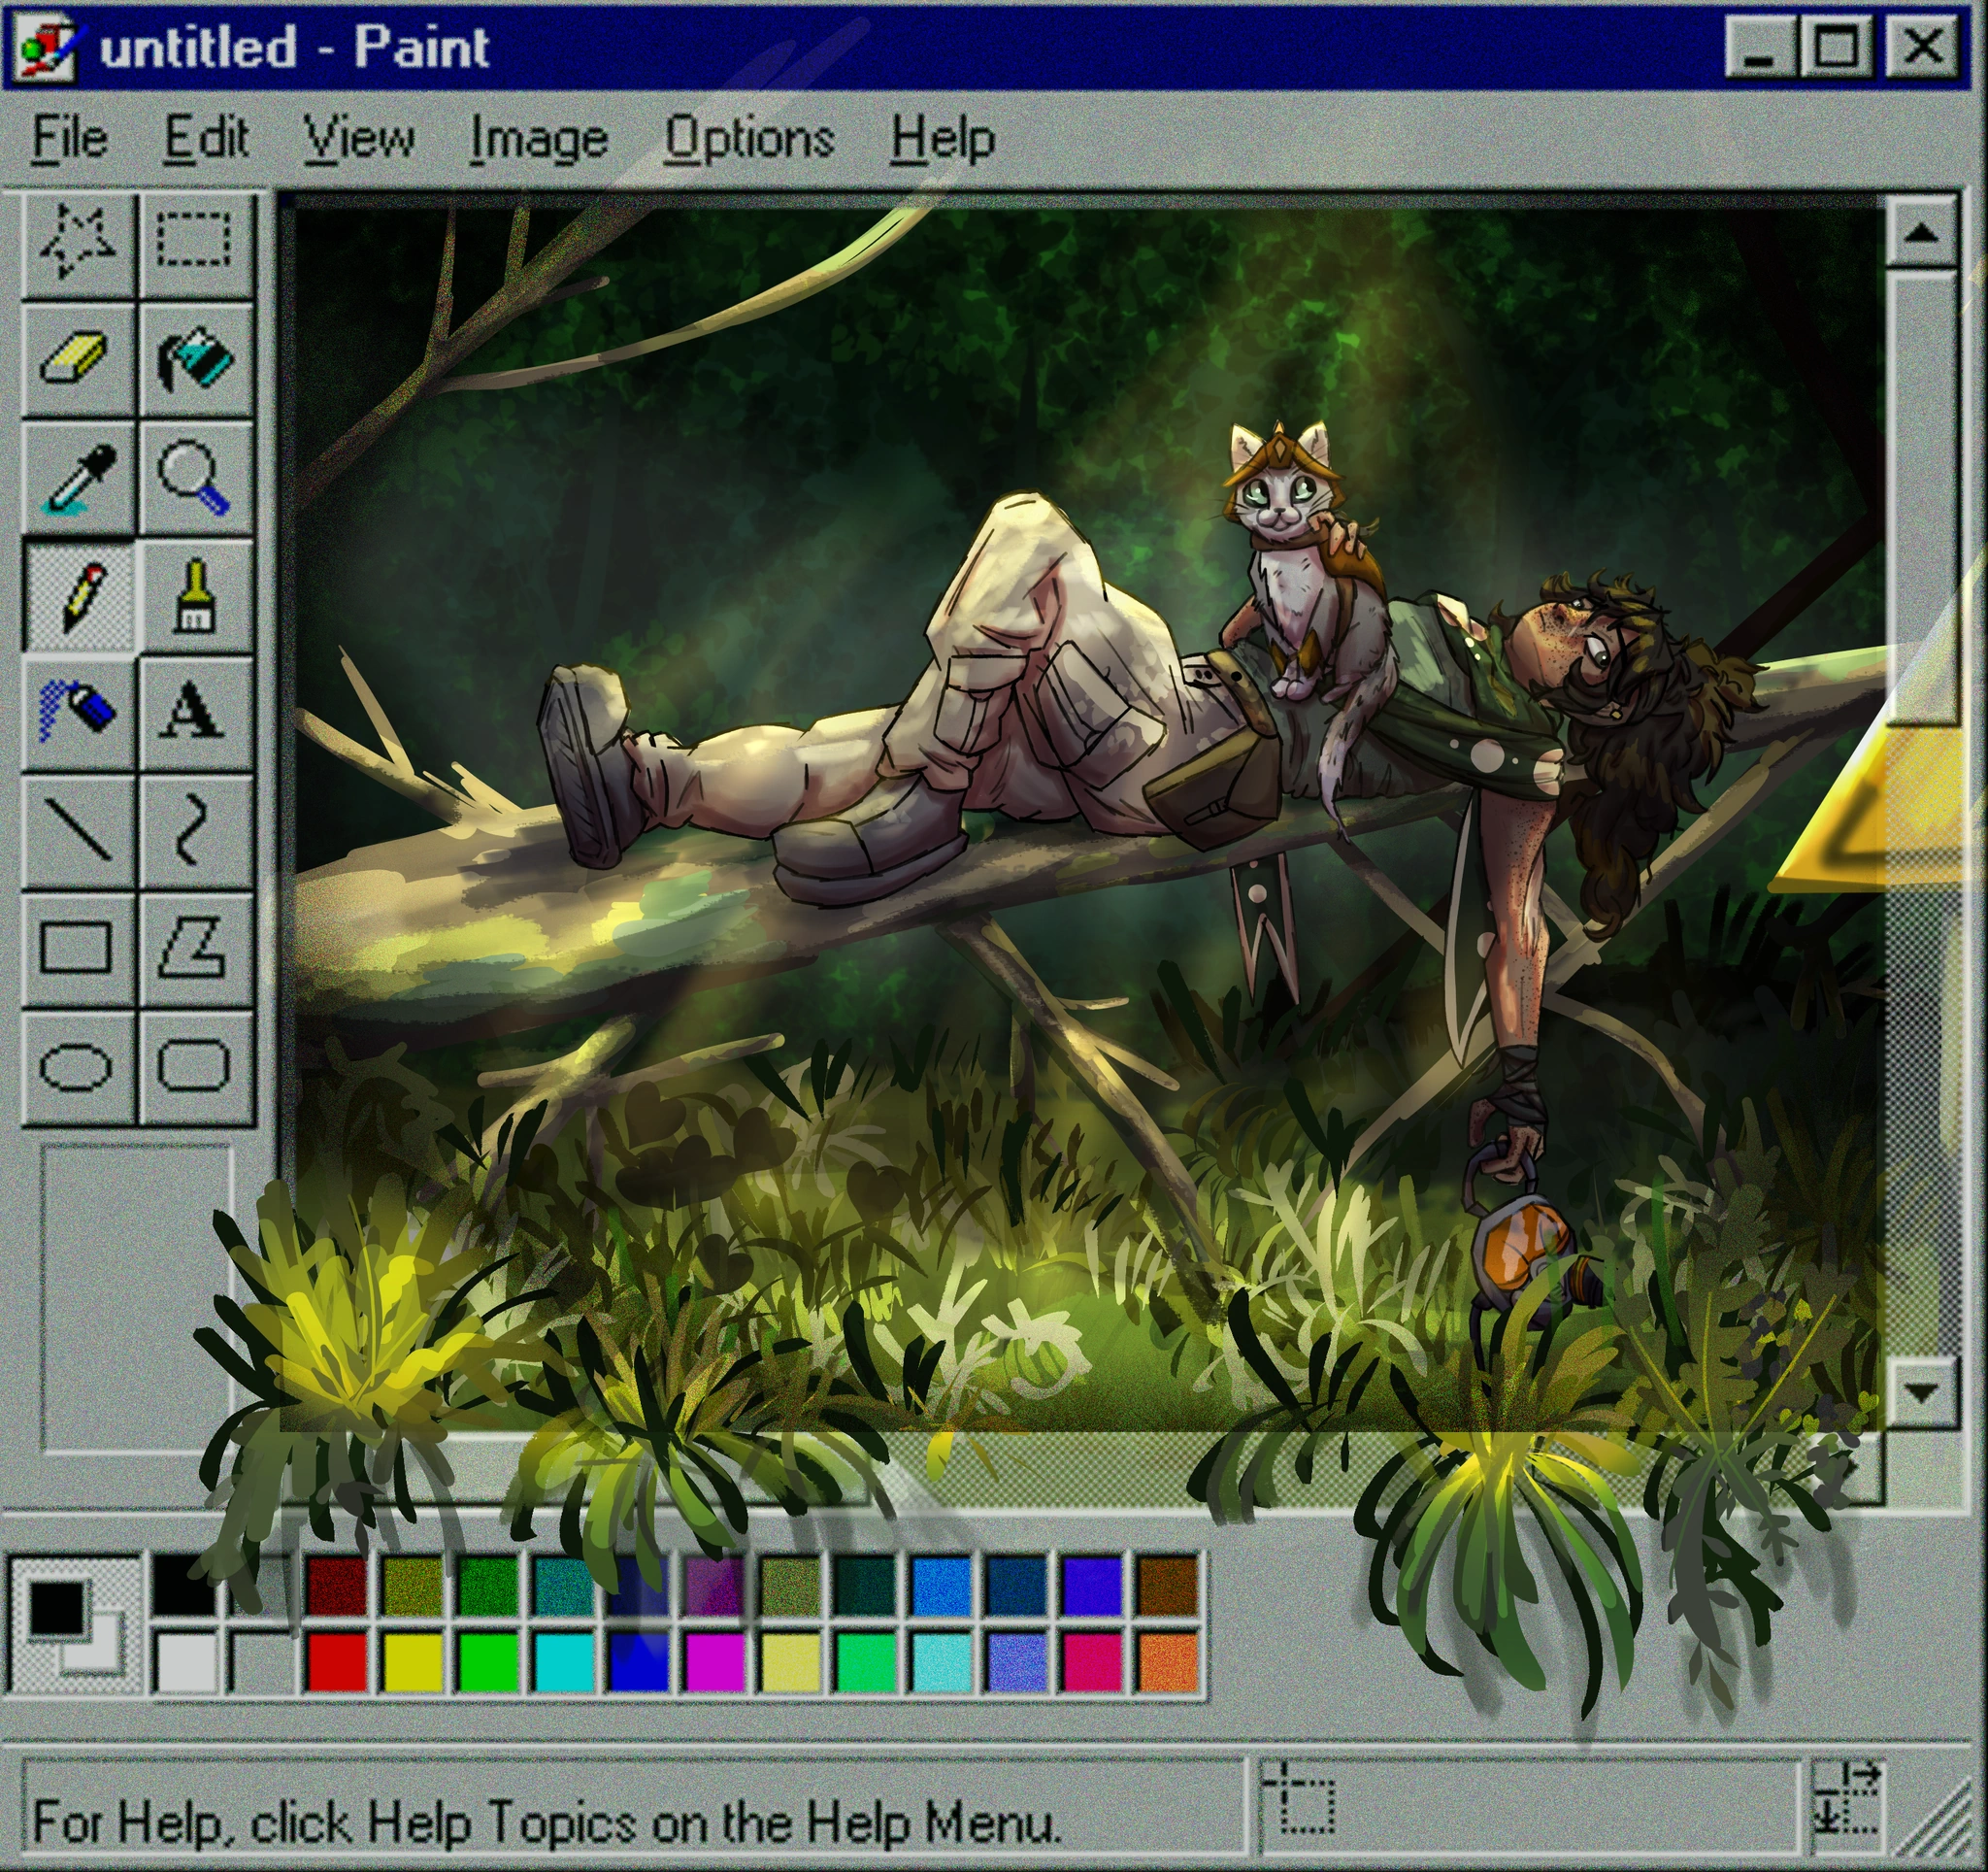The image size is (1988, 1872).
Task: Open the Options menu
Action: [x=749, y=138]
